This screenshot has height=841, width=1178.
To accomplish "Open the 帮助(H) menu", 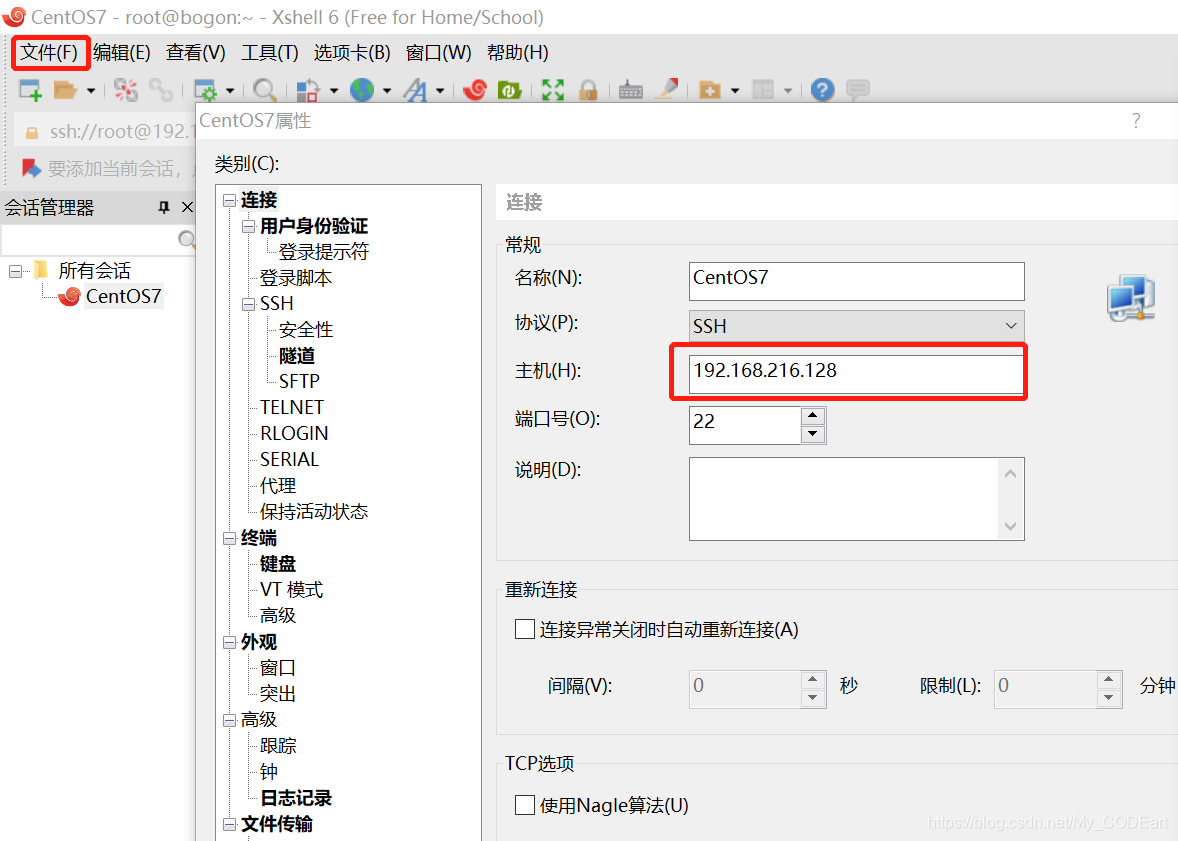I will pyautogui.click(x=518, y=53).
